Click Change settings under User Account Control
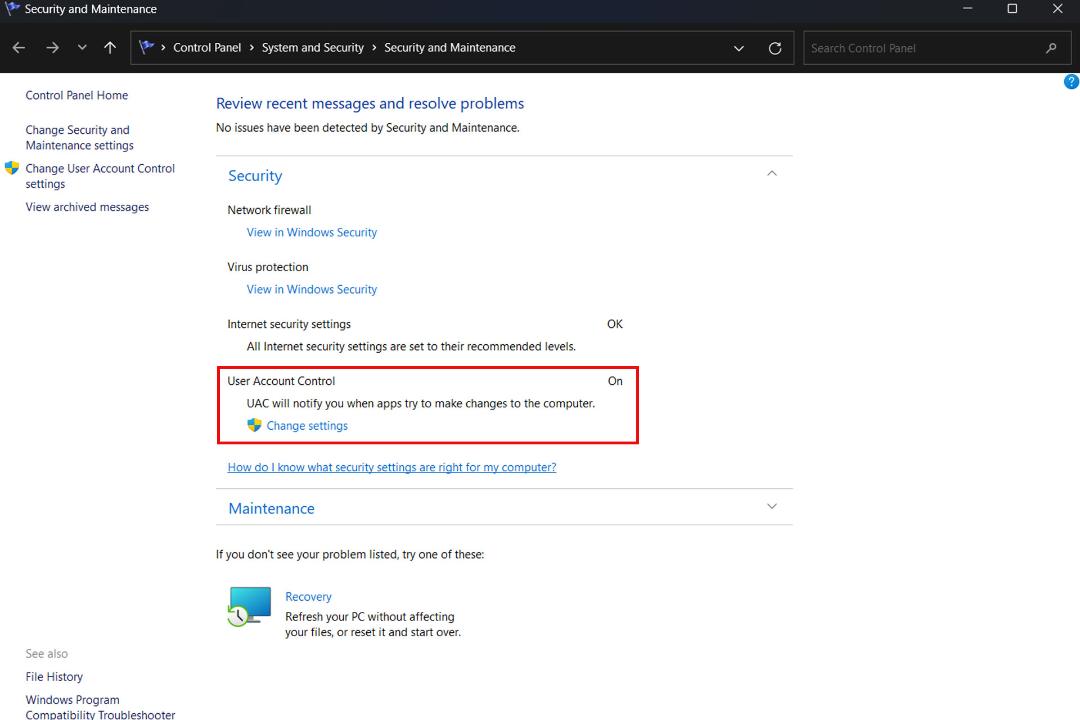1080x720 pixels. coord(307,426)
